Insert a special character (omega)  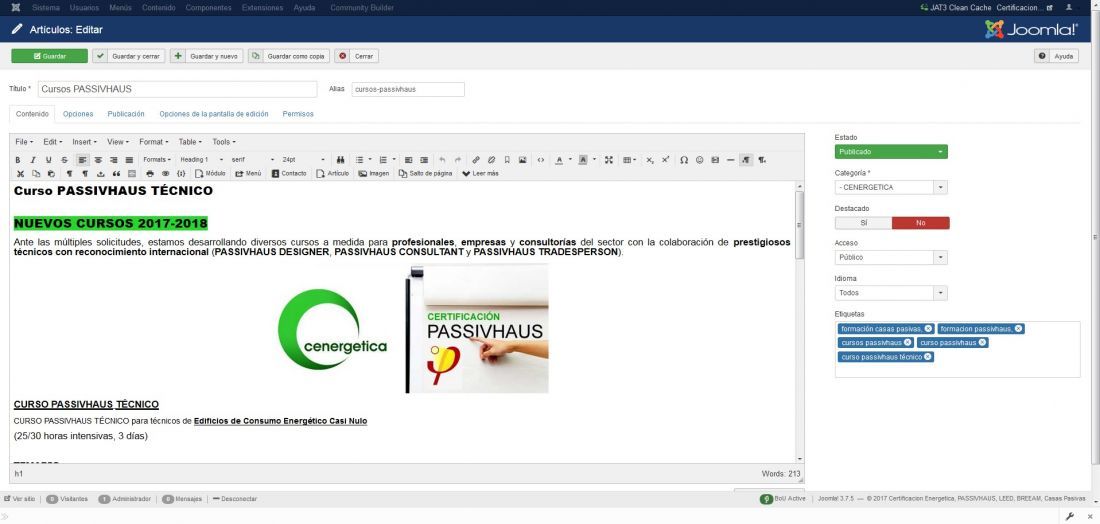coord(684,160)
